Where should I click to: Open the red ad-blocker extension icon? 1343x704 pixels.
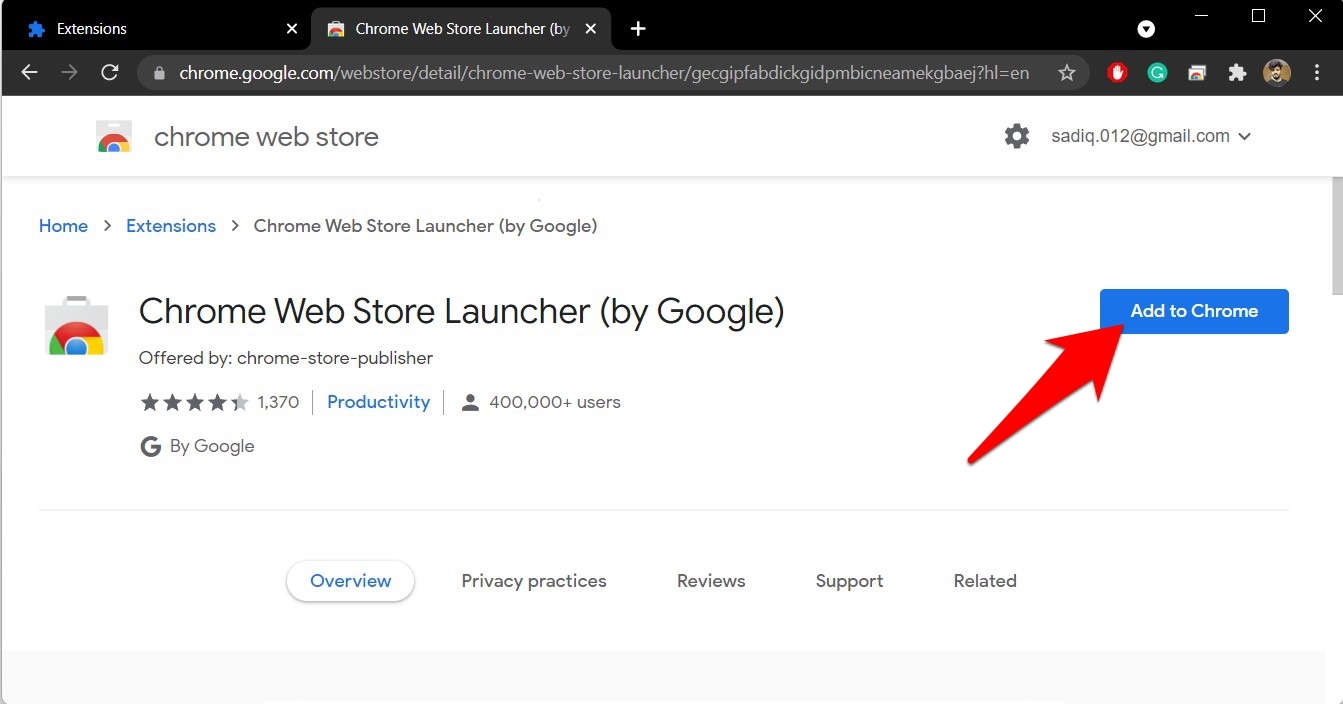pos(1117,72)
